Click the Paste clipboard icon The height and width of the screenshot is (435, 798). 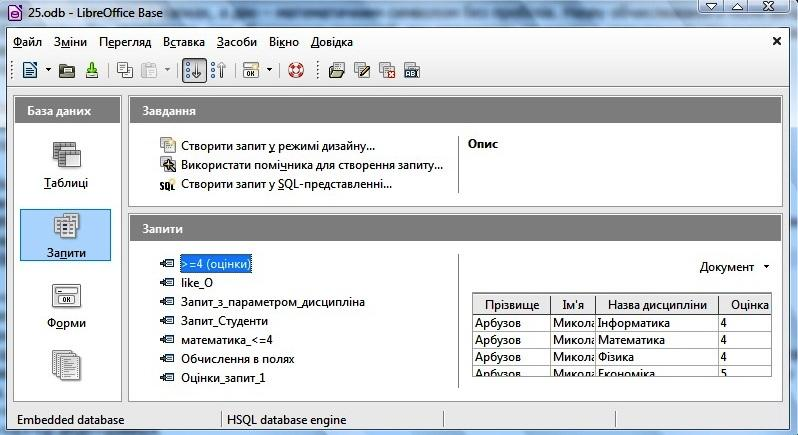tap(149, 70)
